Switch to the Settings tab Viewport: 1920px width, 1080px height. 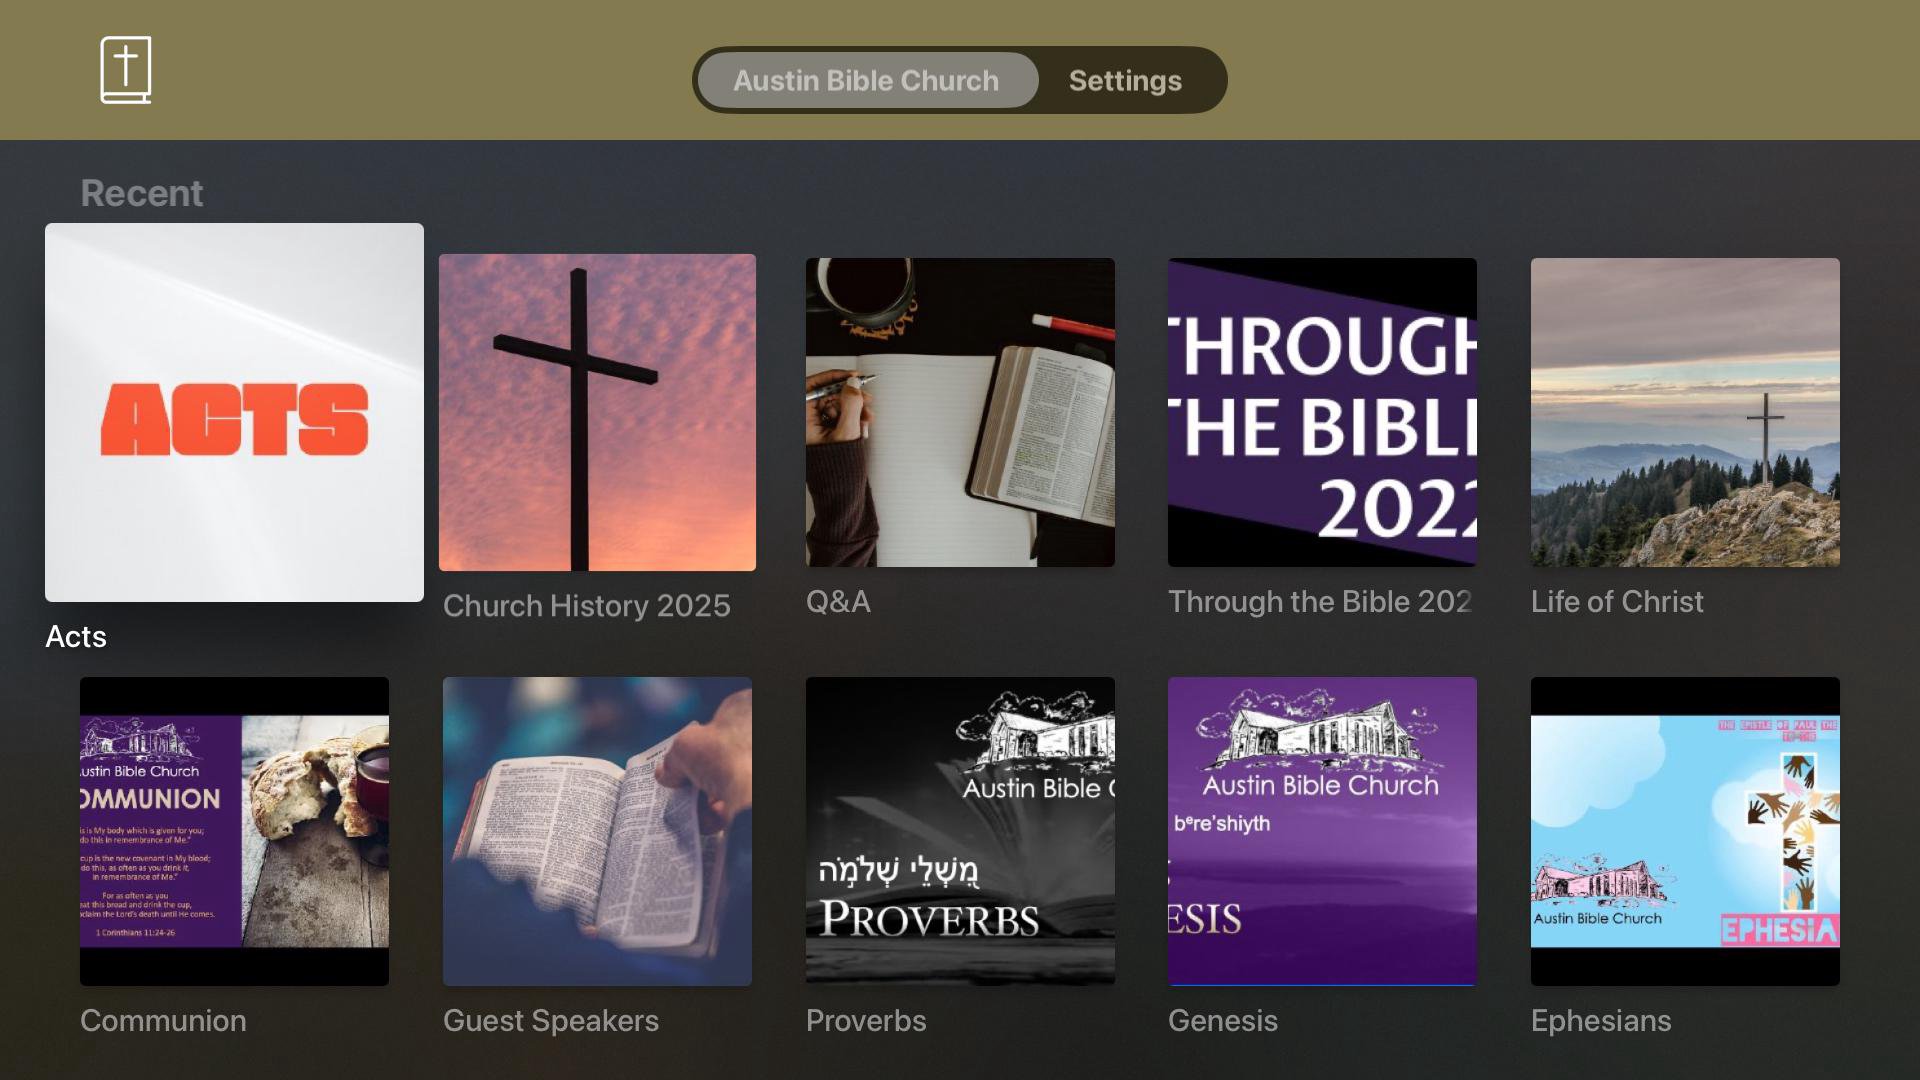click(1125, 80)
